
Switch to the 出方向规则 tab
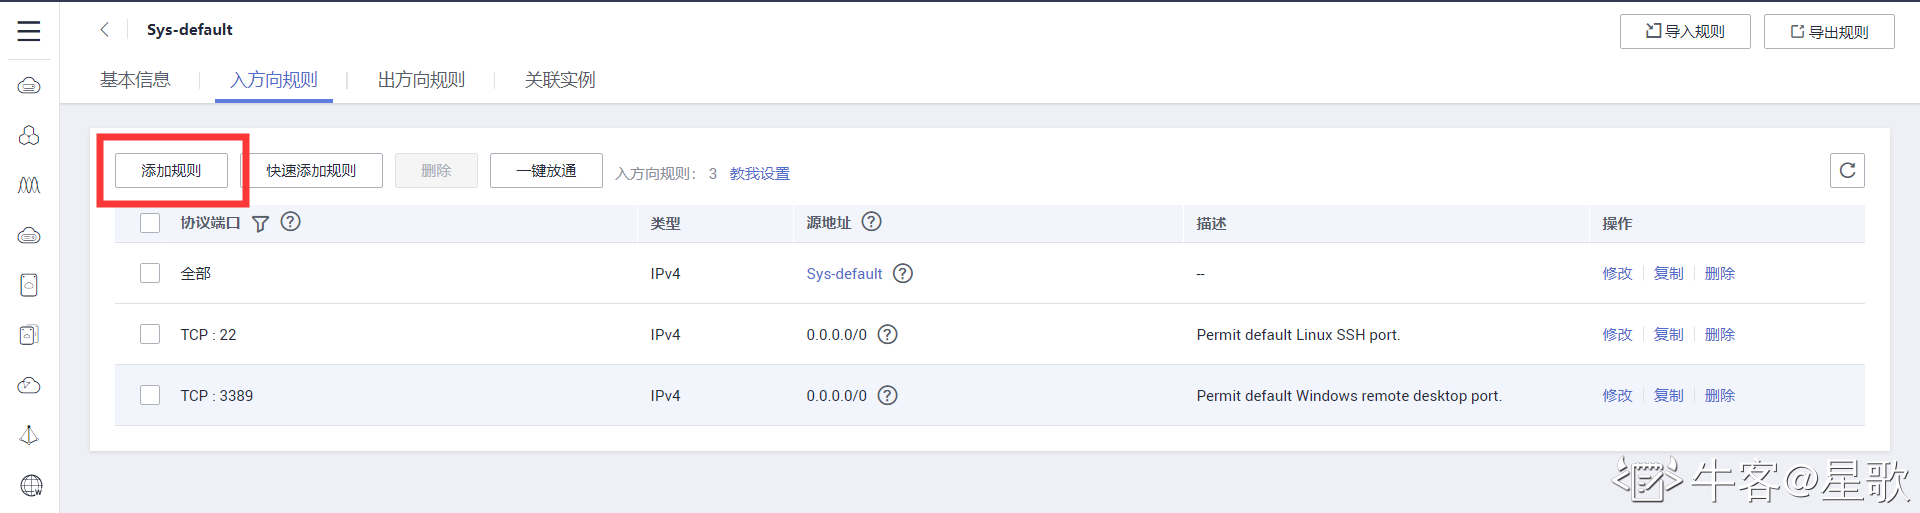(421, 80)
